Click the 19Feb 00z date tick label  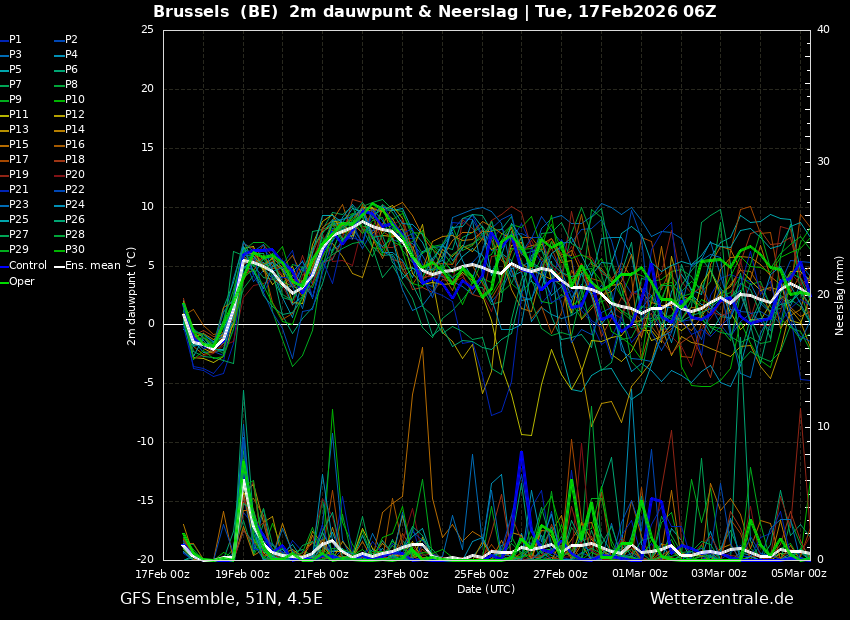tap(242, 574)
